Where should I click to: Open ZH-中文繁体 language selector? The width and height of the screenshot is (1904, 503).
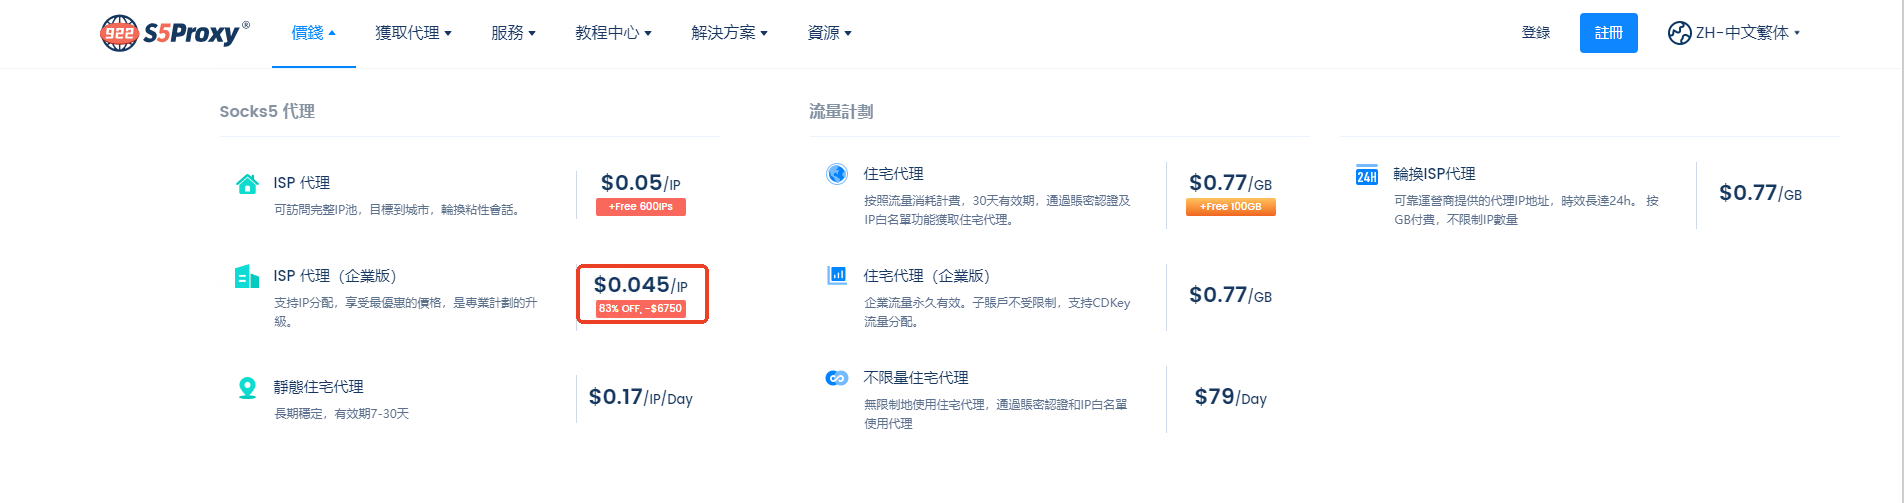tap(1734, 33)
